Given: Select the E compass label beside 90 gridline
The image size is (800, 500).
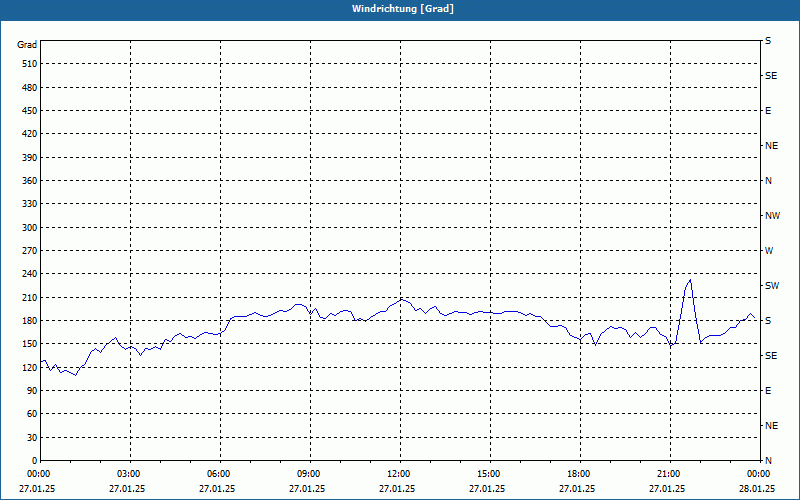Looking at the screenshot, I should 768,390.
